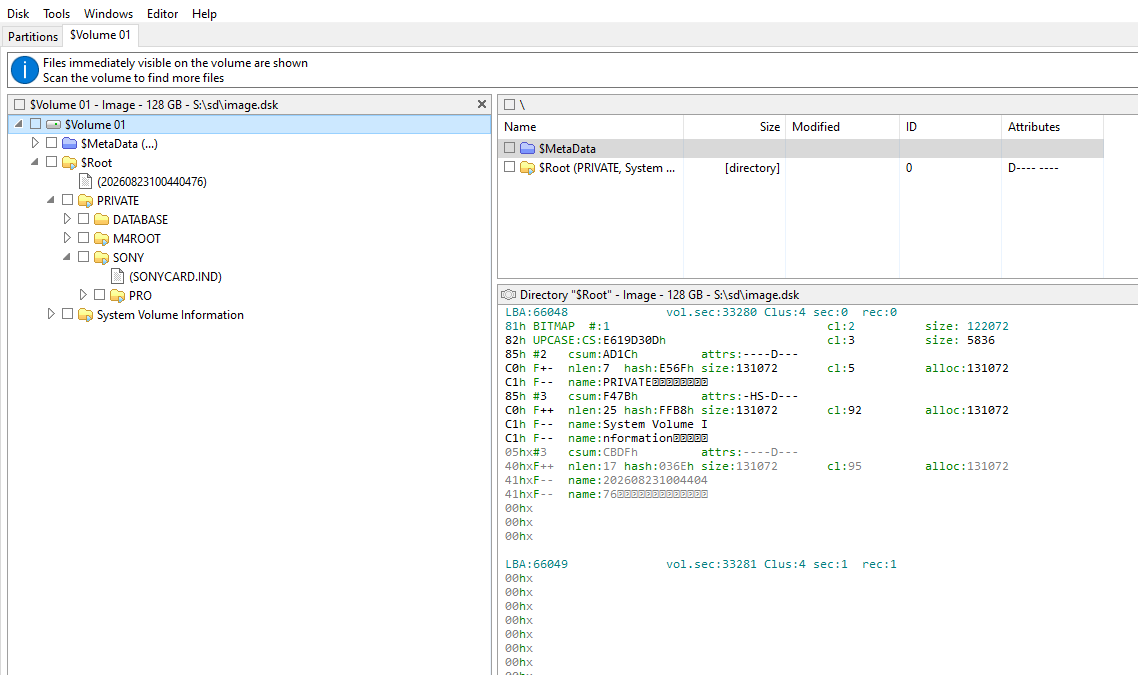Select the (SONYCARD.IND) file label in tree
Image resolution: width=1138 pixels, height=675 pixels.
click(176, 277)
